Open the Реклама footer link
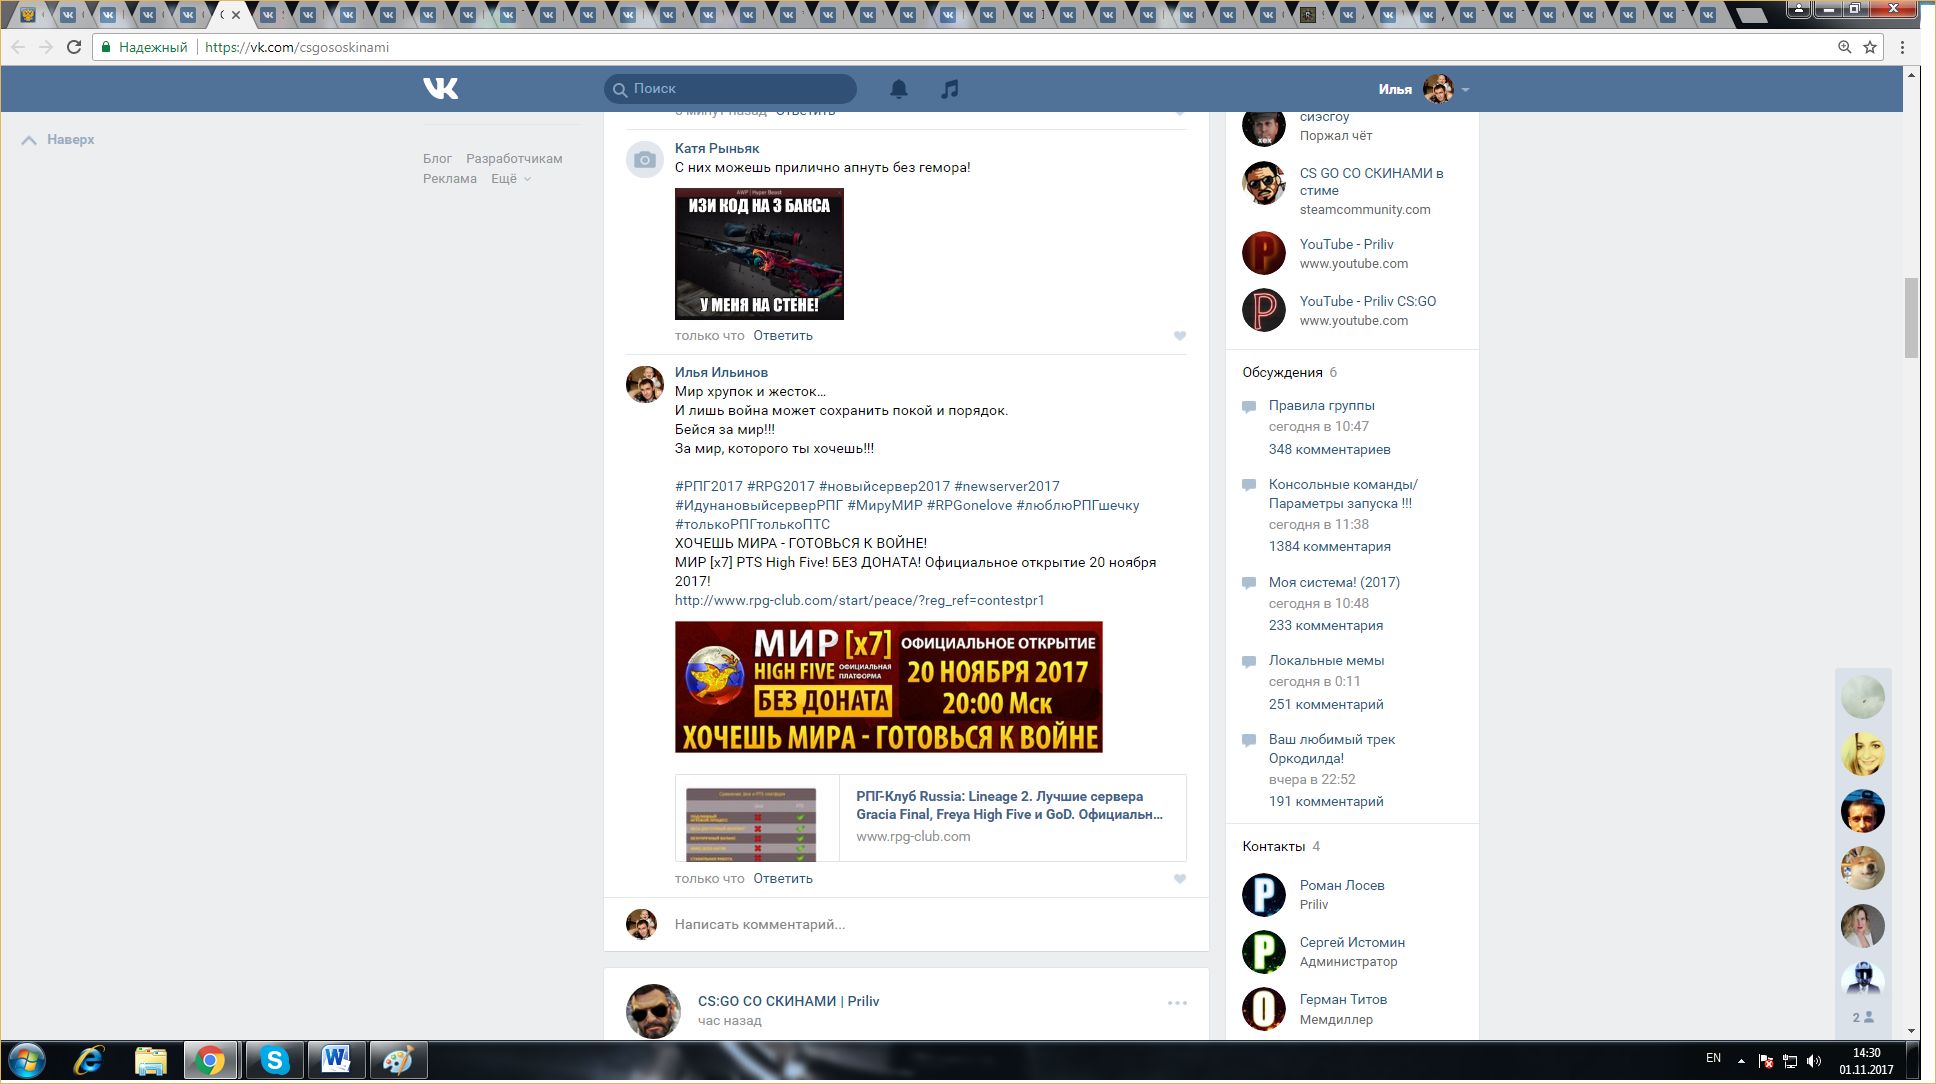 [449, 179]
